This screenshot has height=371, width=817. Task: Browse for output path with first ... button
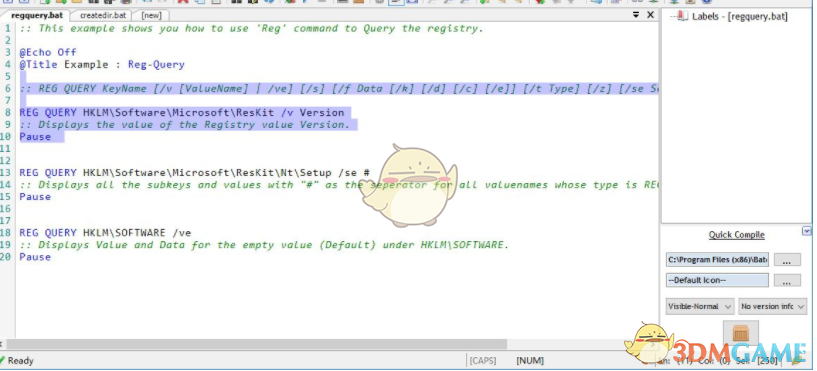coord(787,260)
